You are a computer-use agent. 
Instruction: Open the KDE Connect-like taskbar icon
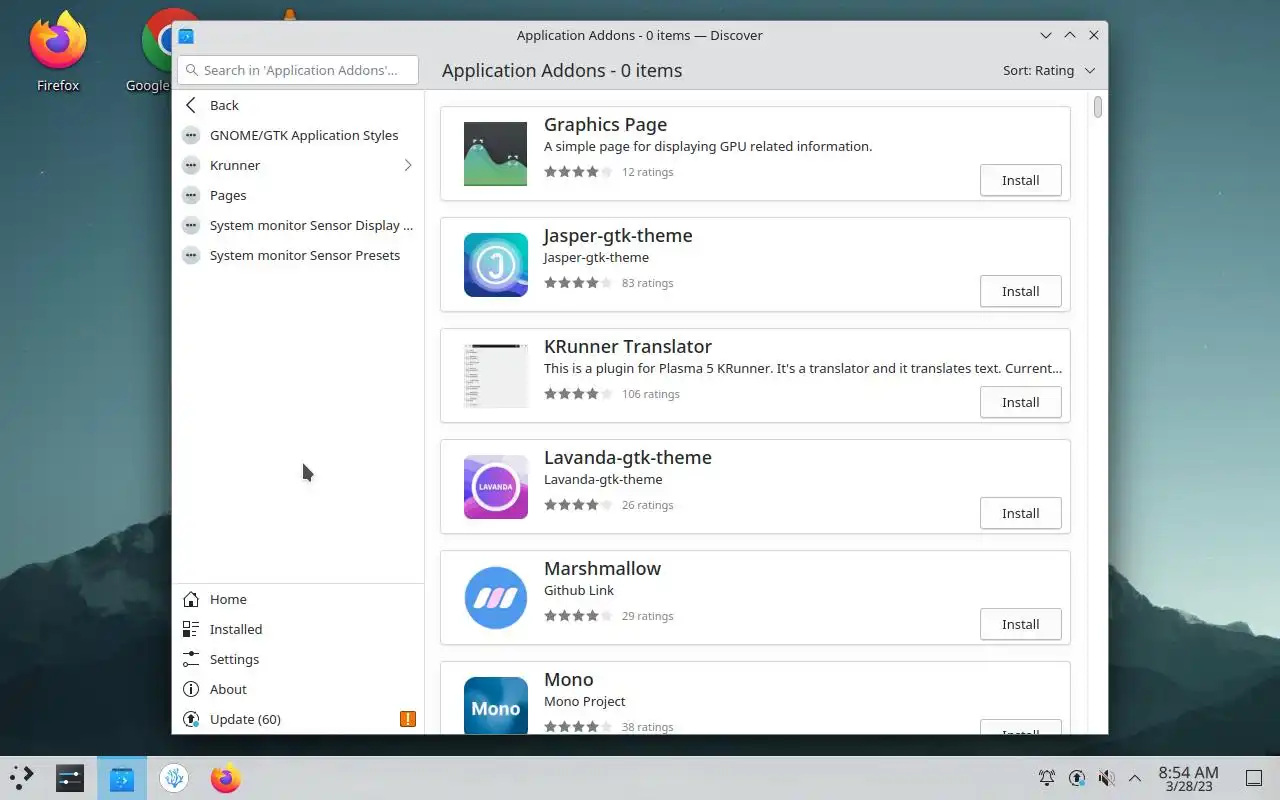tap(174, 778)
